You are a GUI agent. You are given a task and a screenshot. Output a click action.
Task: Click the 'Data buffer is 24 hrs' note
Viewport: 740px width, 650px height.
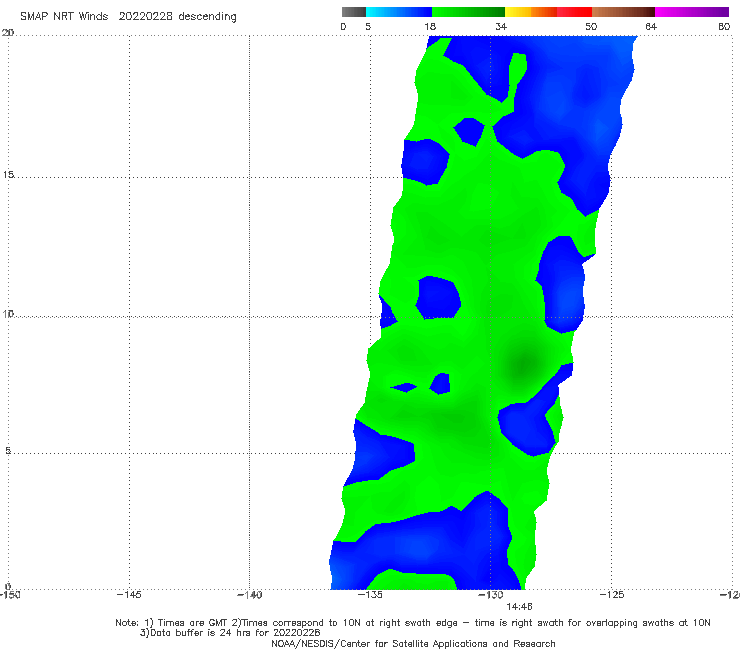[230, 633]
